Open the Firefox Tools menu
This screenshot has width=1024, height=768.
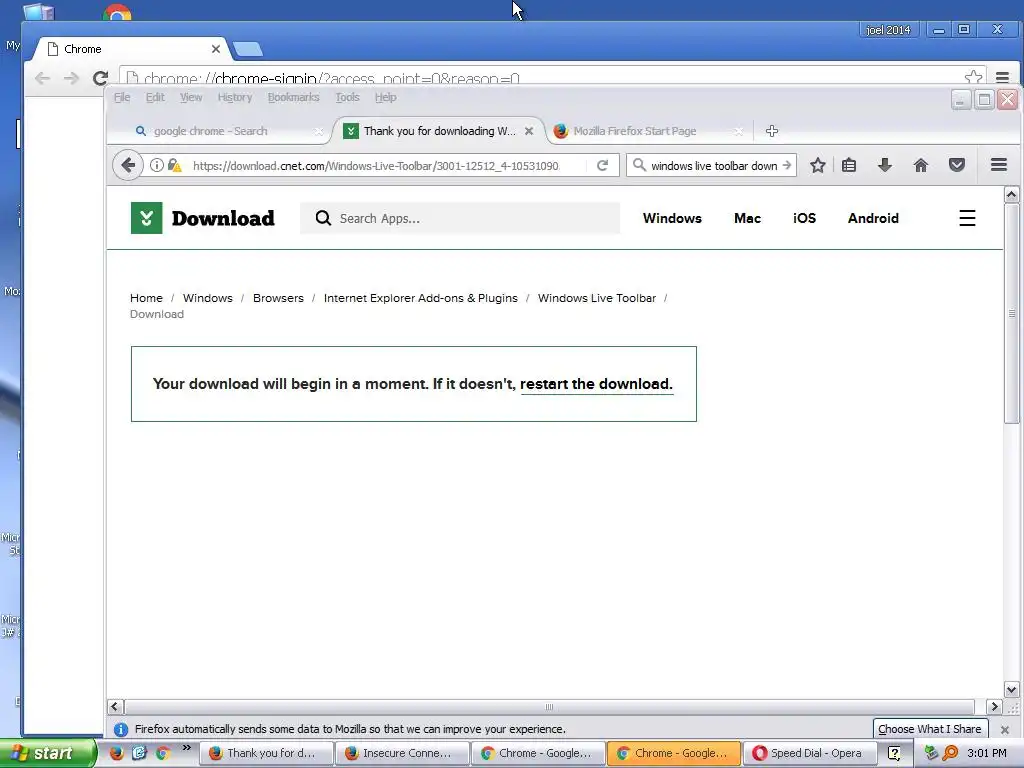[x=347, y=97]
